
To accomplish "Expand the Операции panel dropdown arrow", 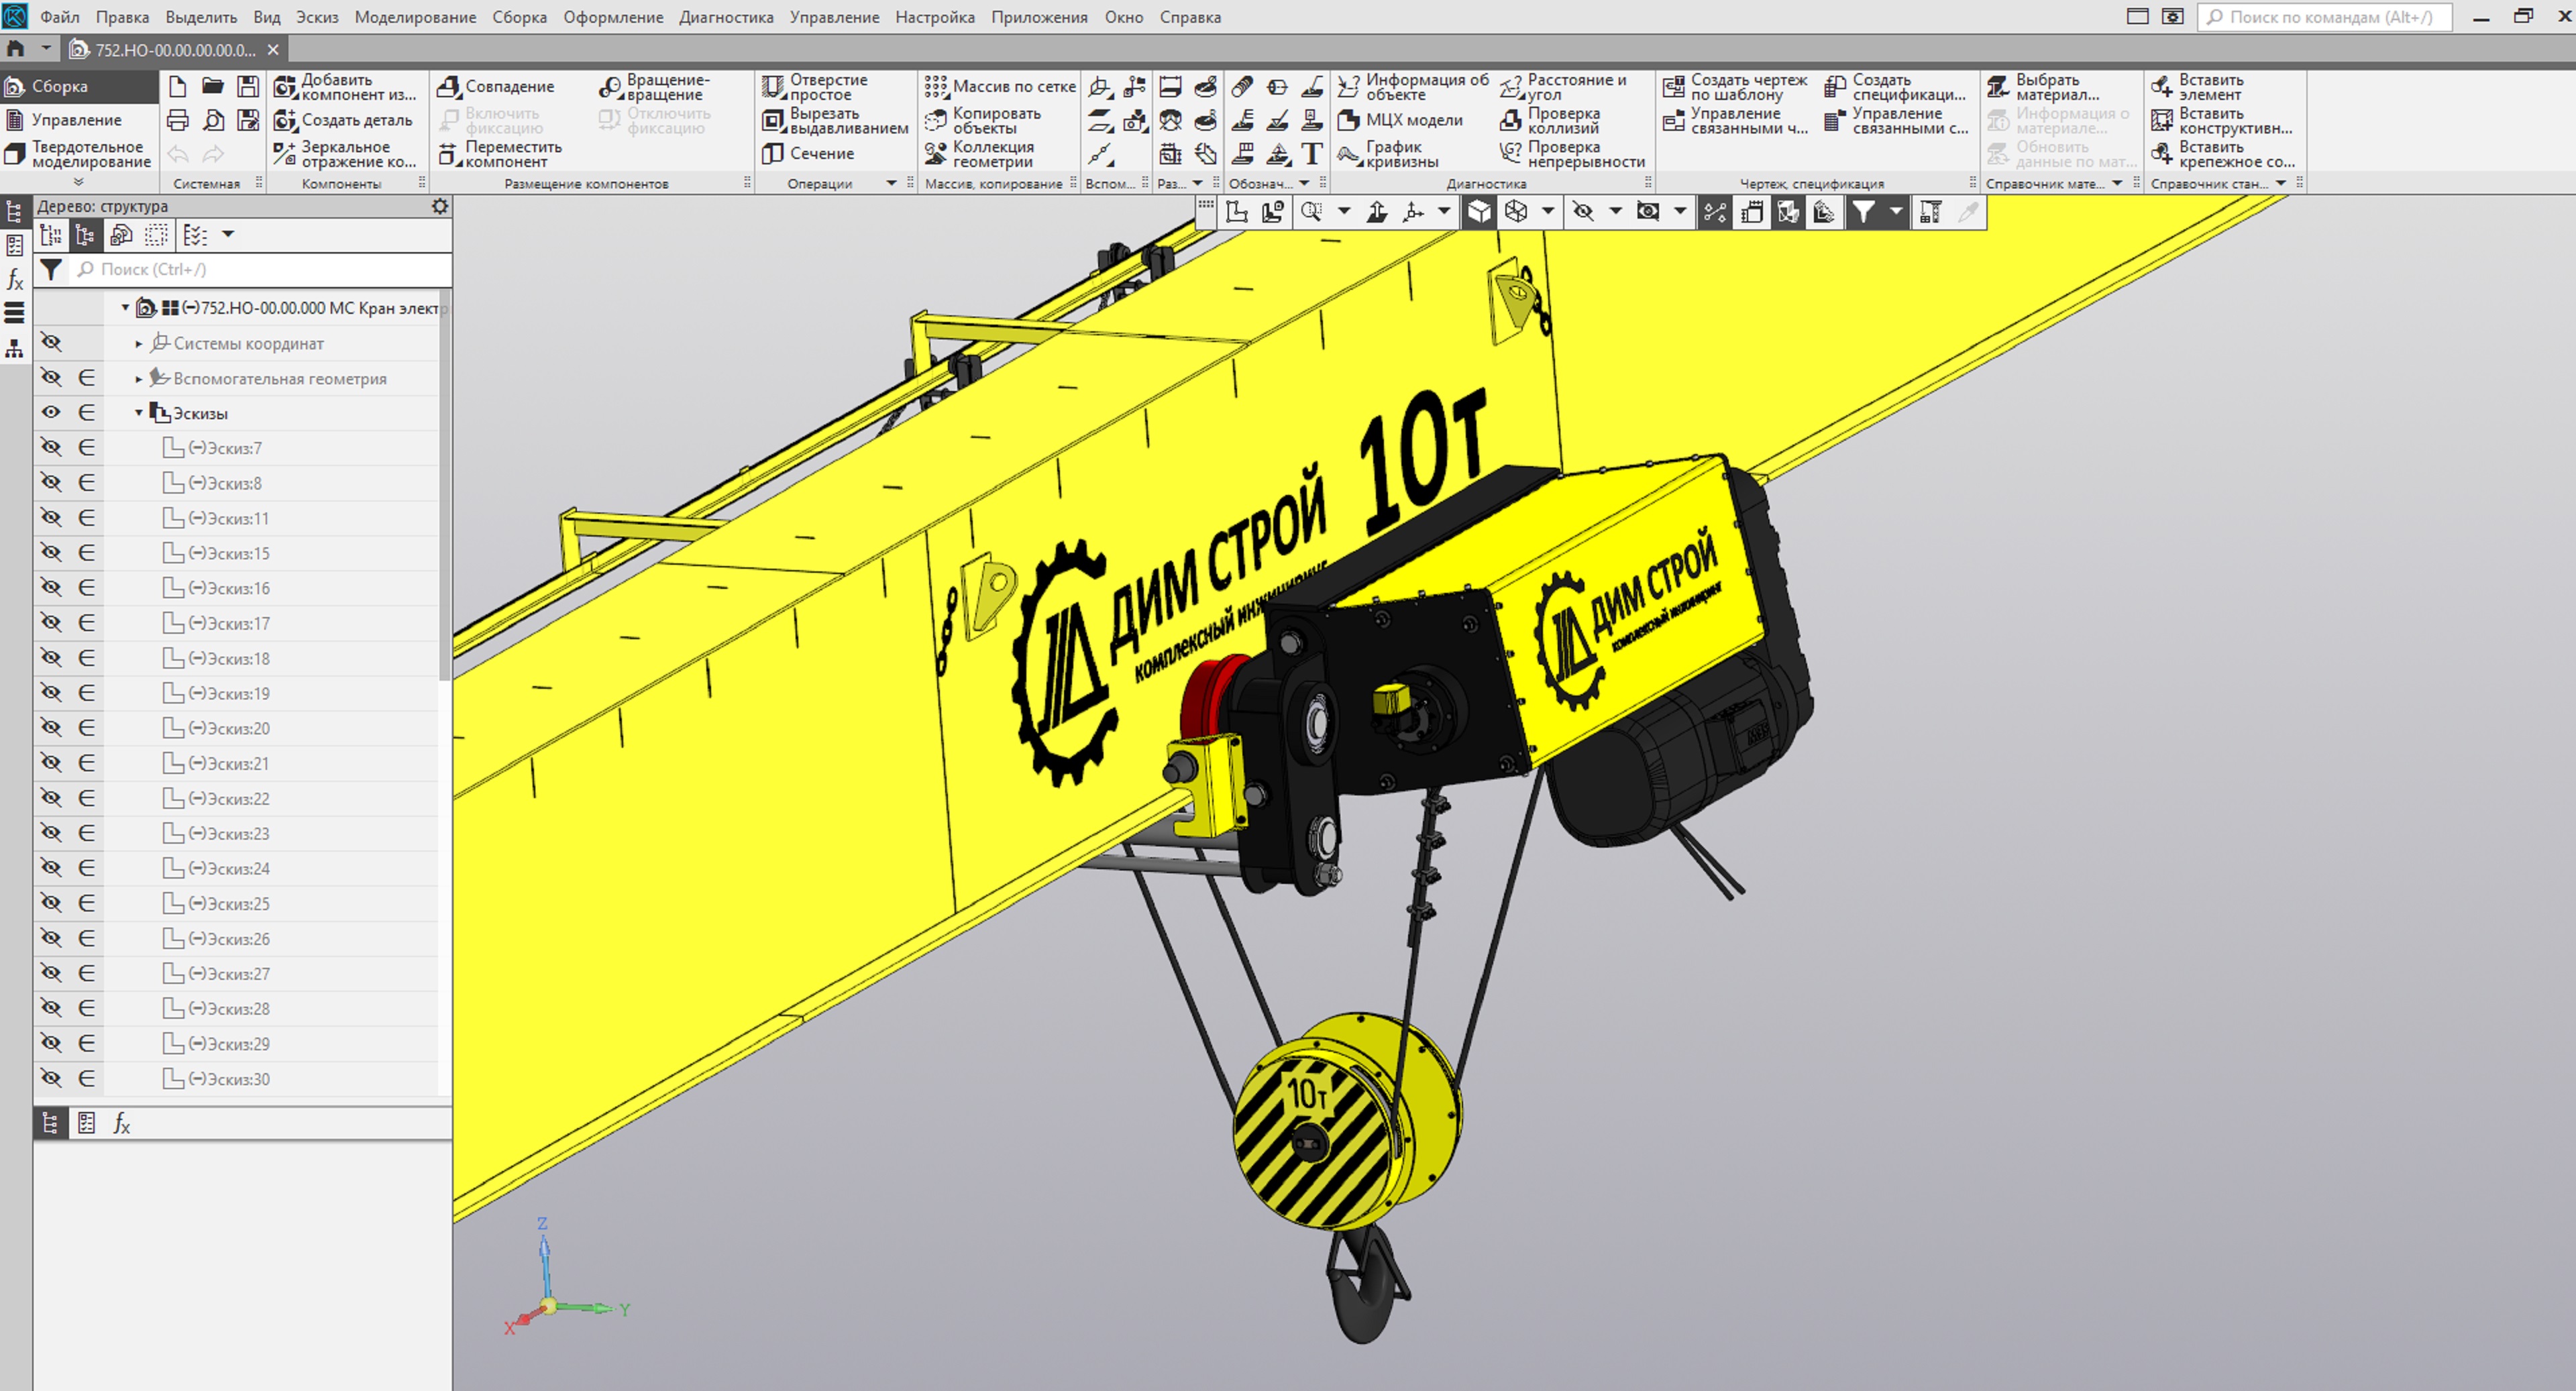I will pos(891,184).
